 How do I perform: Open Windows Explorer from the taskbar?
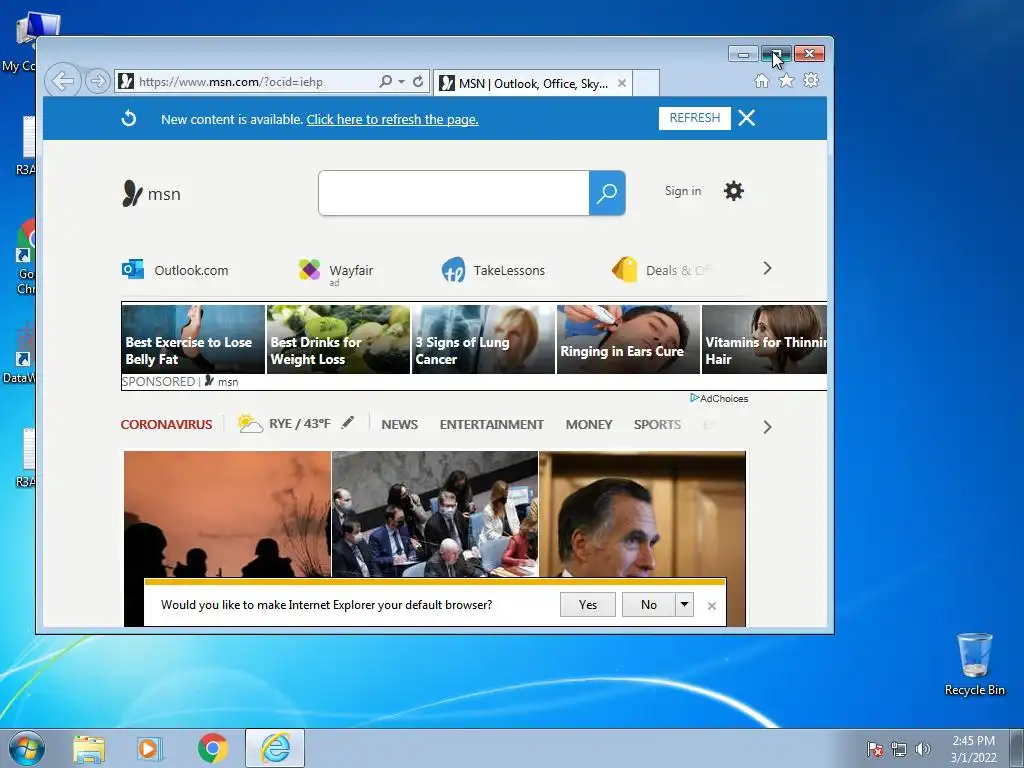[89, 749]
